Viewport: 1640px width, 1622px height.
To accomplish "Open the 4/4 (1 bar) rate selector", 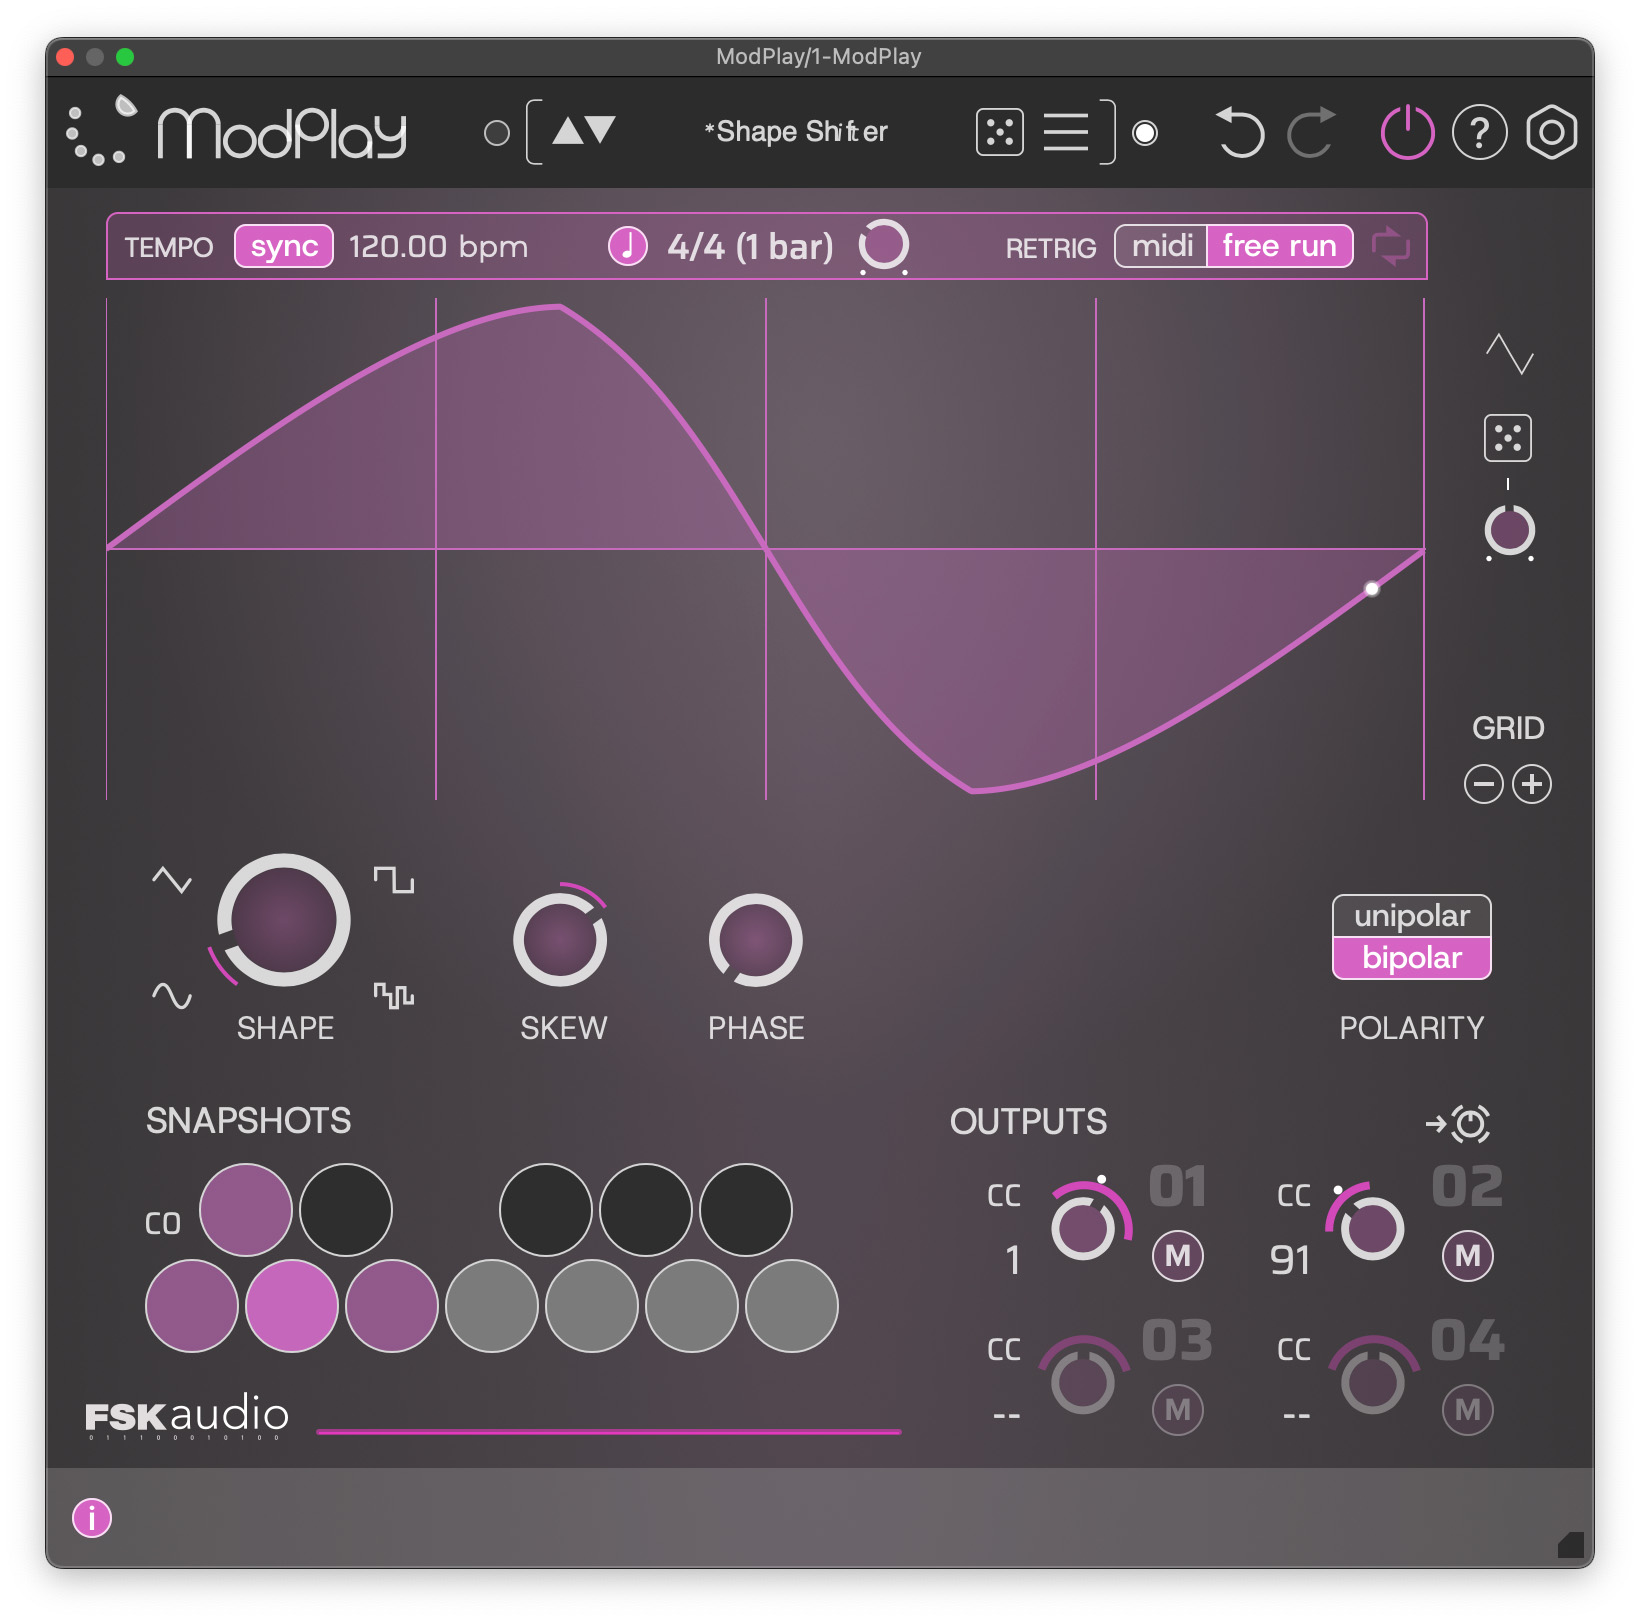I will coord(750,246).
